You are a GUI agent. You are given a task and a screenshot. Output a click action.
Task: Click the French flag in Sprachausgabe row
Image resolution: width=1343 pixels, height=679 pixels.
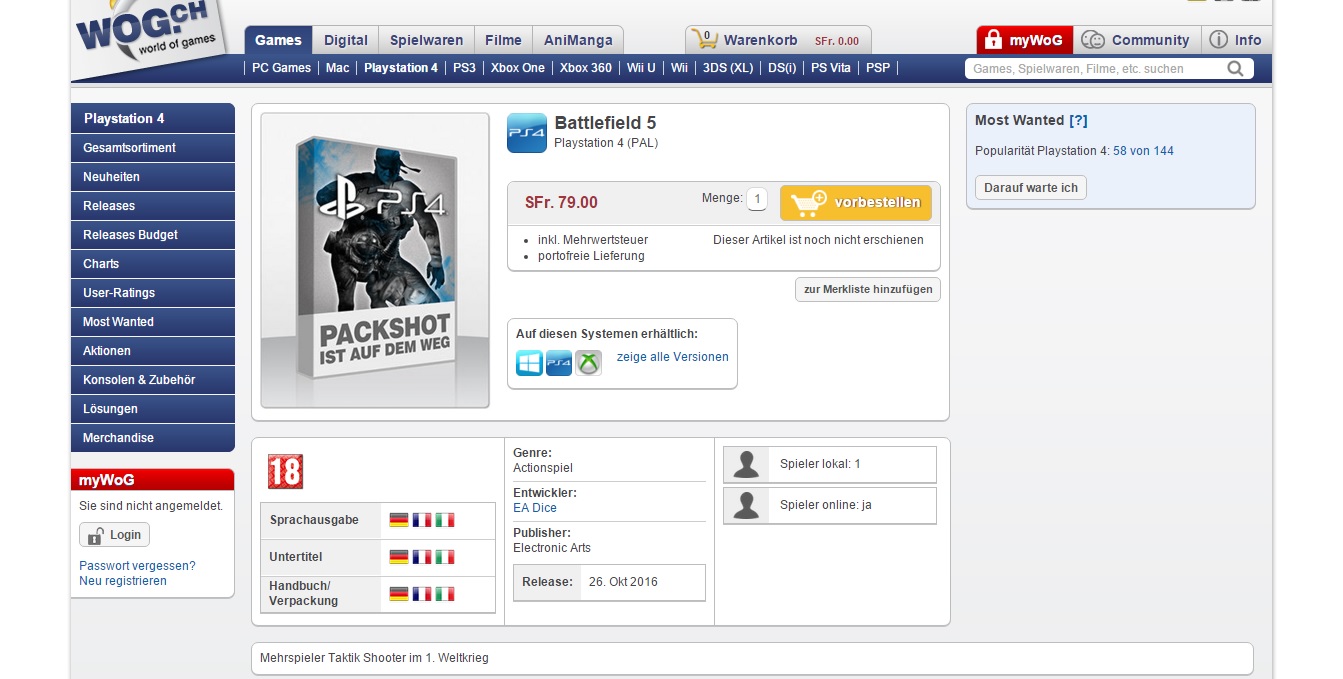422,520
